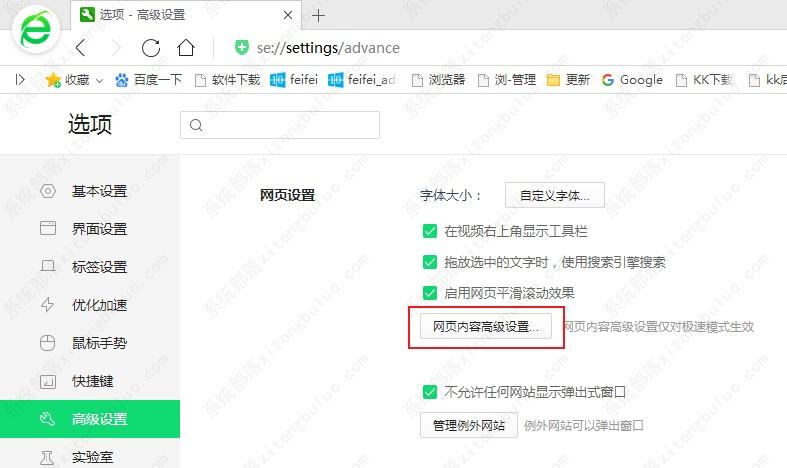Uncheck 启用网页平滑滚动效果 option
Screen dimensions: 787x468
tap(431, 293)
